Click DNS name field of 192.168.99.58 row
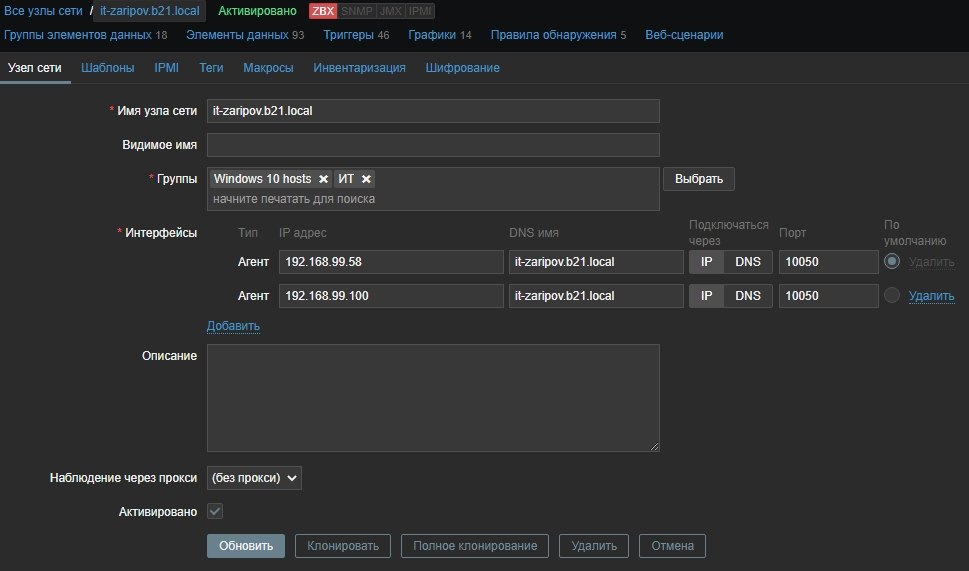The width and height of the screenshot is (969, 571). (x=596, y=262)
